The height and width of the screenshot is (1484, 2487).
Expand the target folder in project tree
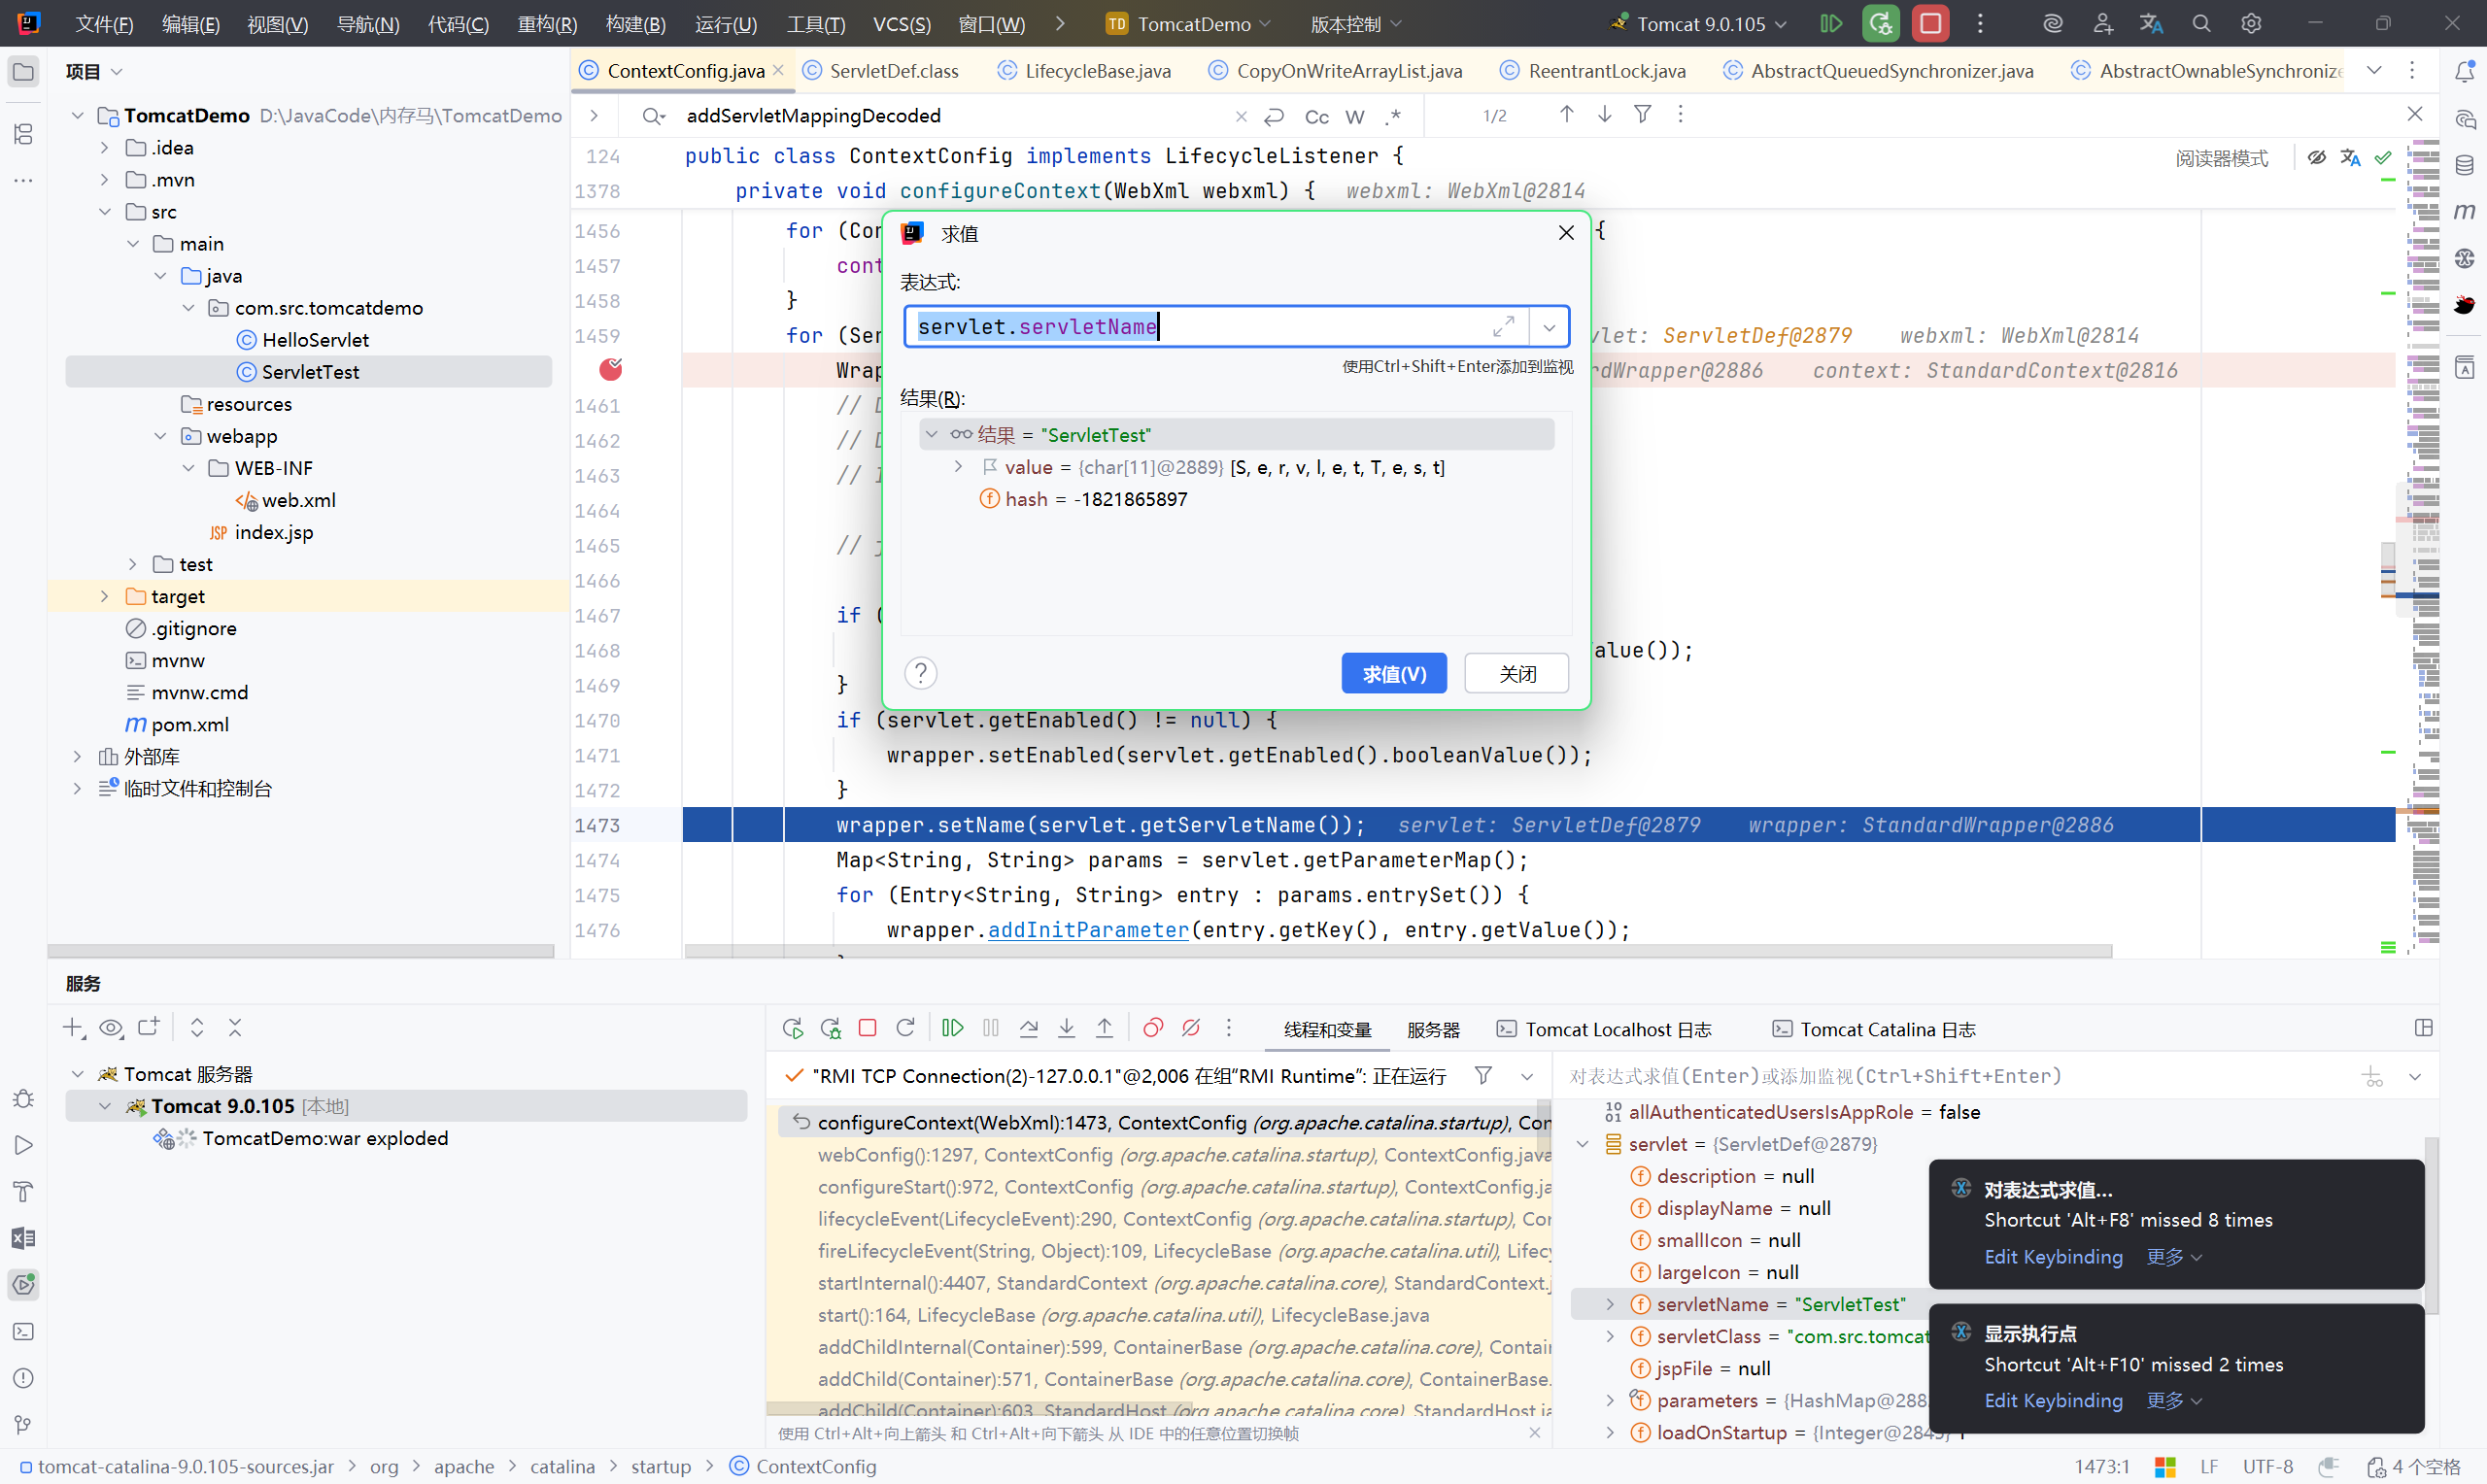104,596
